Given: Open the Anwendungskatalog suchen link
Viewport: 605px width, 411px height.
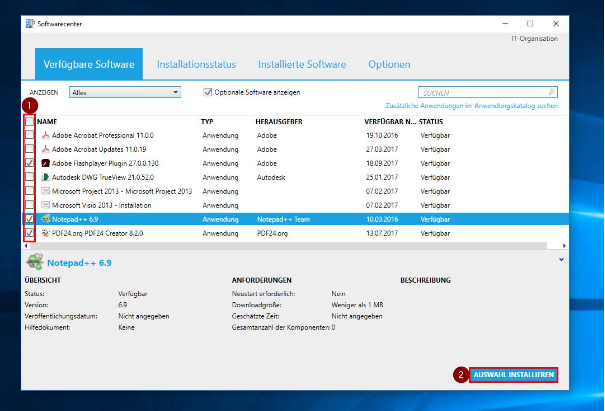Looking at the screenshot, I should (471, 106).
